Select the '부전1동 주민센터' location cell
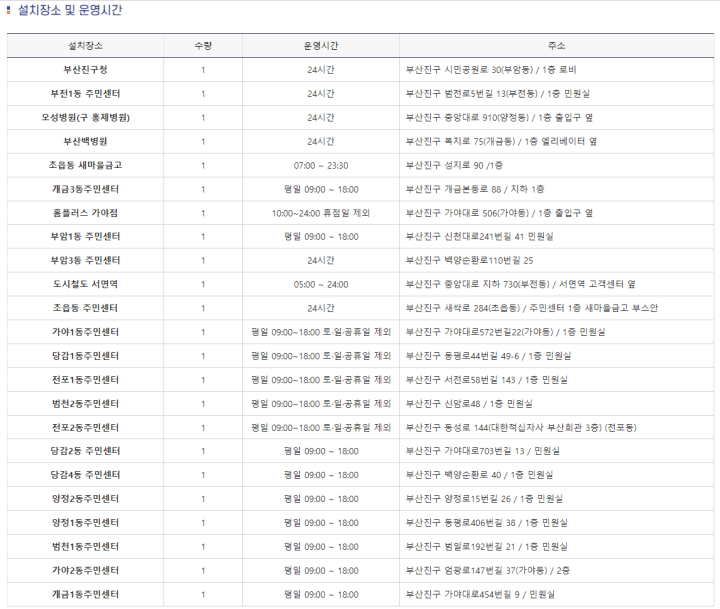Viewport: 720px width, 609px height. point(85,94)
